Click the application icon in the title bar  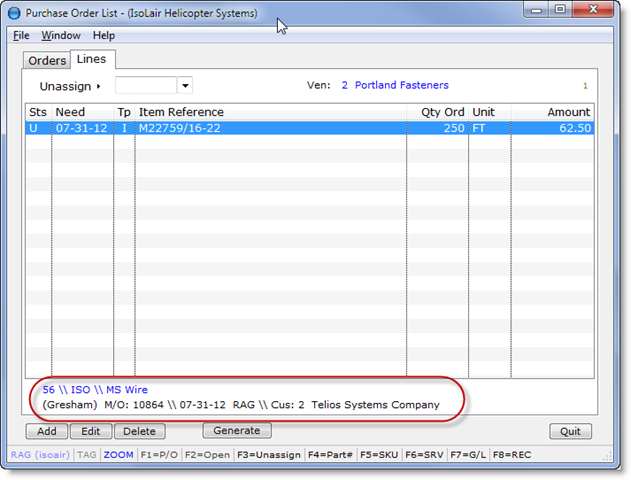click(14, 13)
